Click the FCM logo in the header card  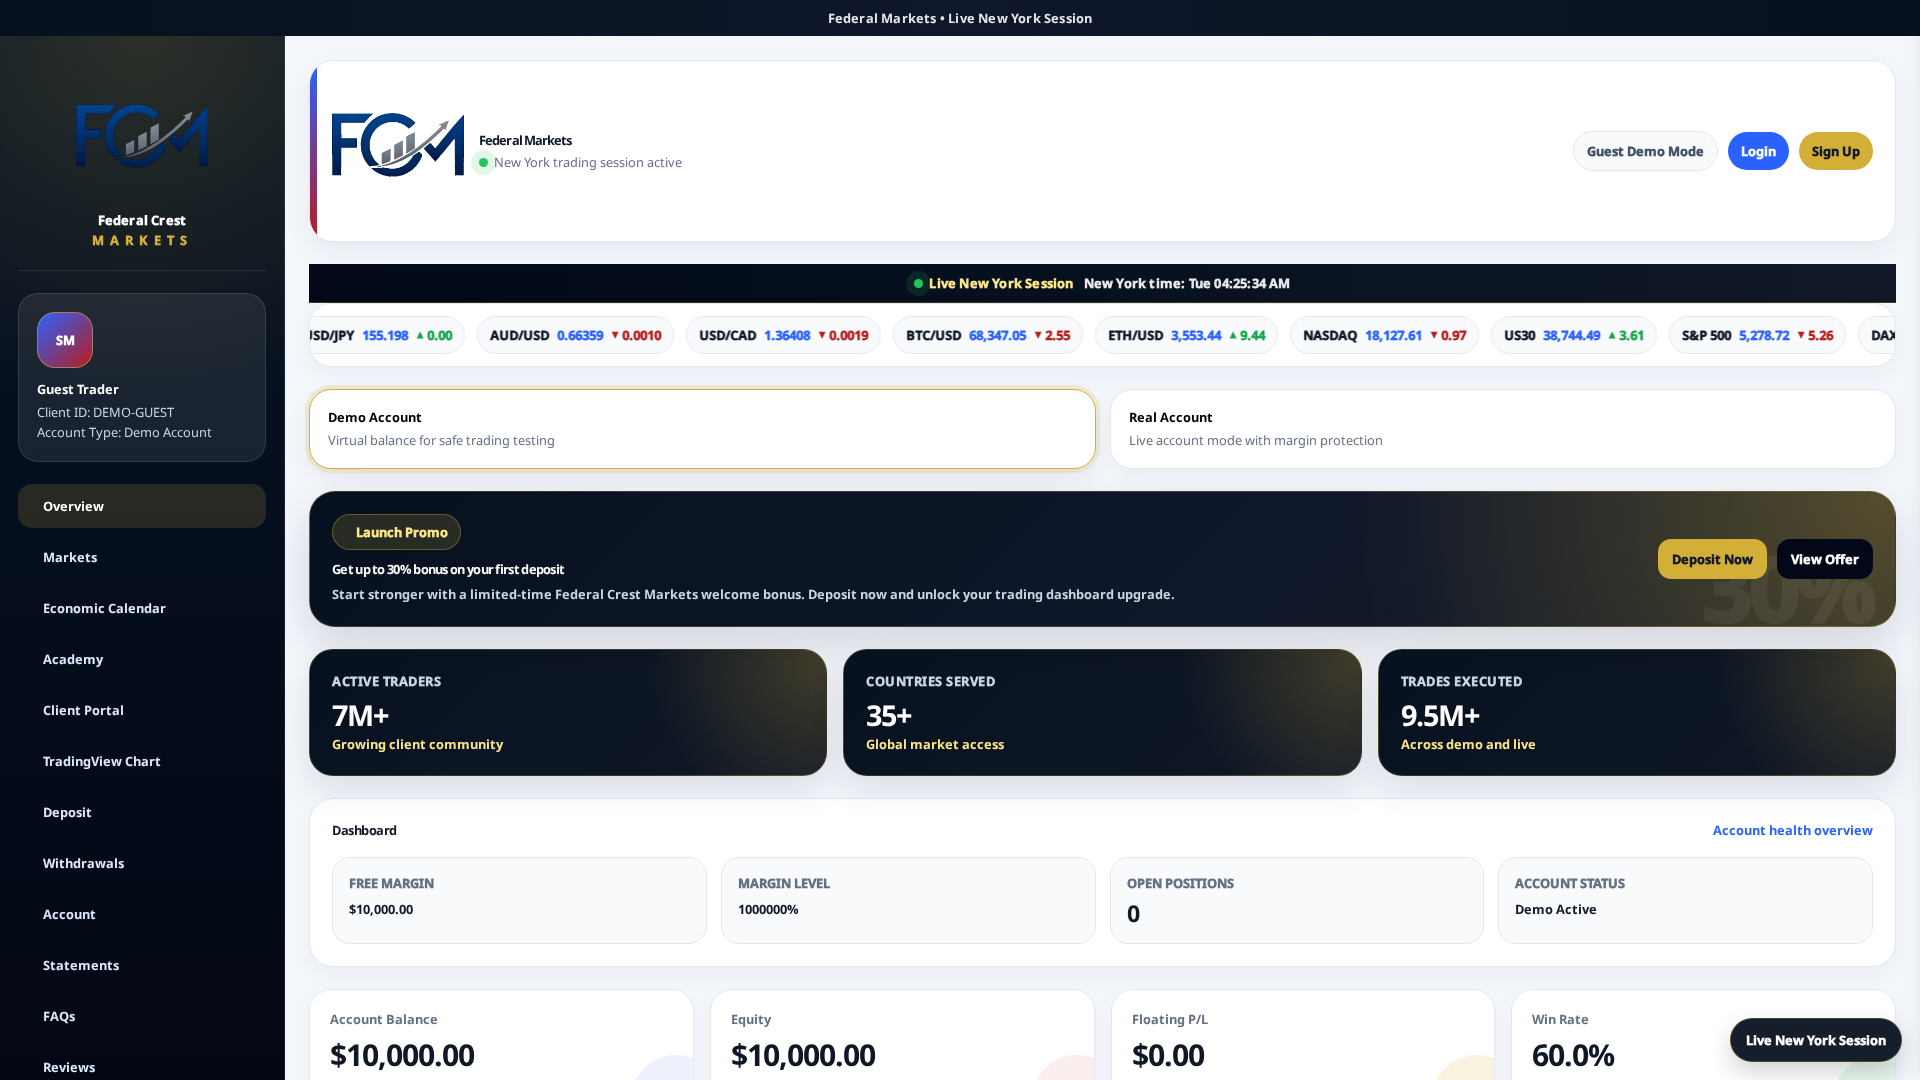[x=398, y=145]
